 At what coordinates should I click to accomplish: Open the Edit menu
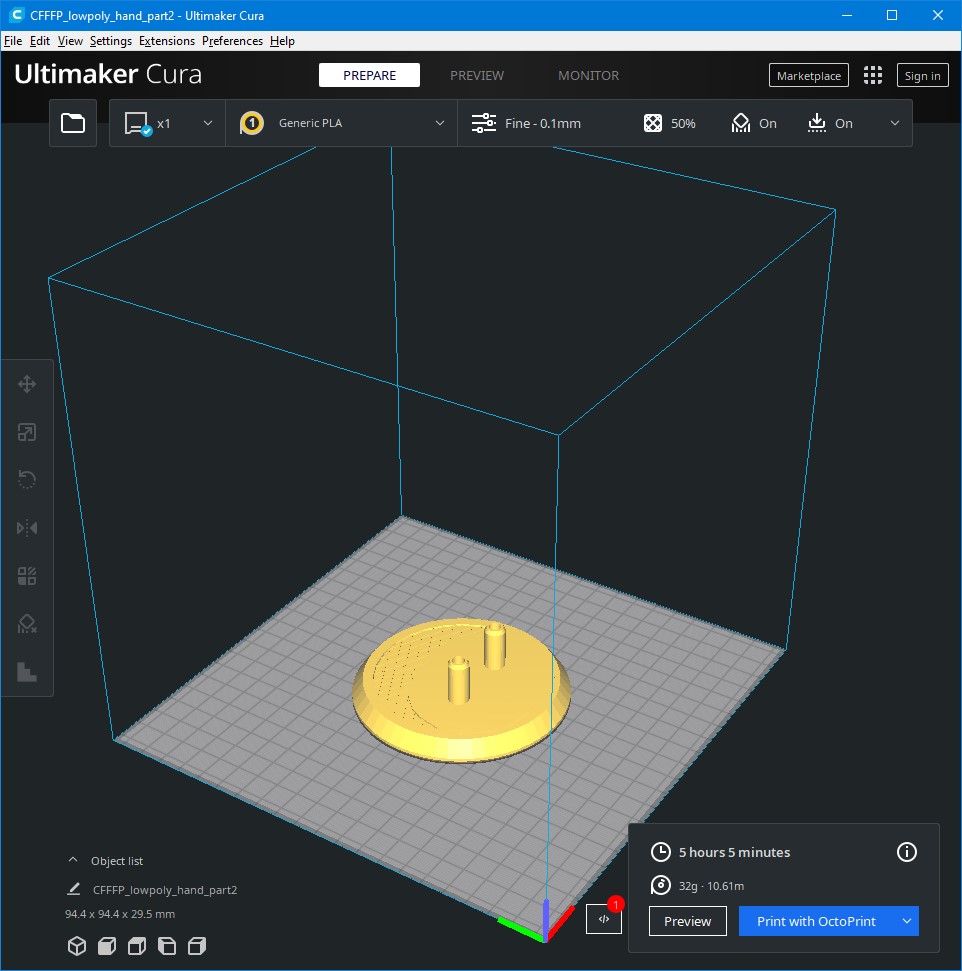[x=40, y=41]
